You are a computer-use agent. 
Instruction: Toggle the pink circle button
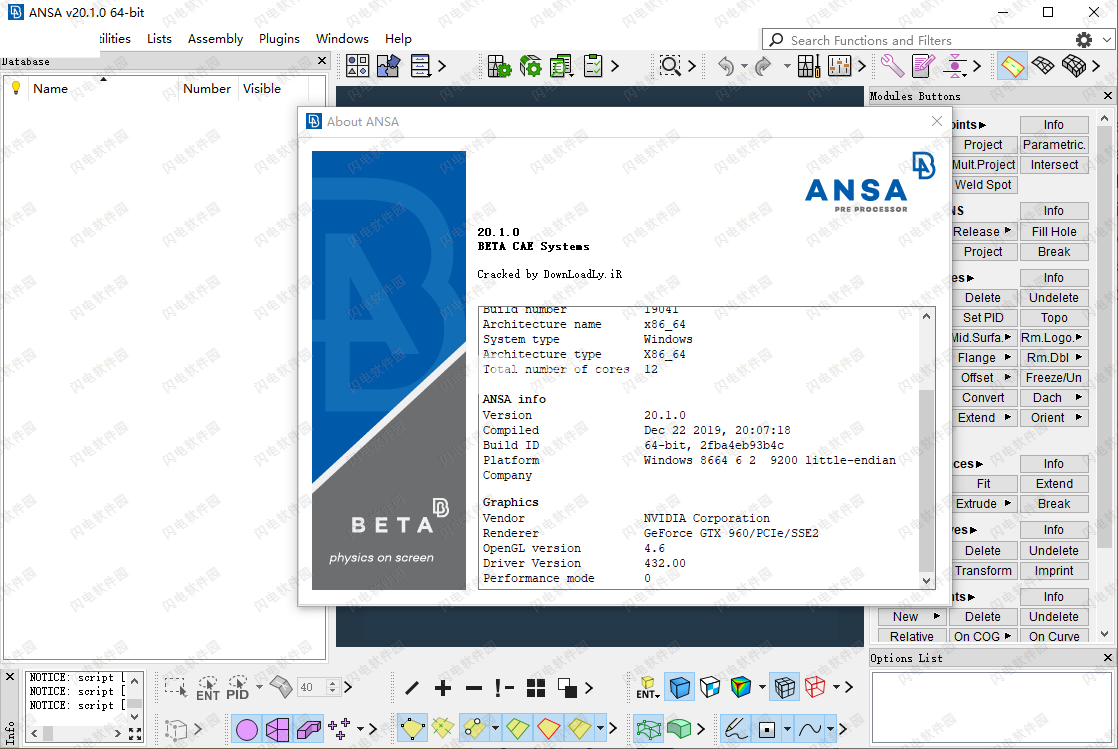click(247, 729)
